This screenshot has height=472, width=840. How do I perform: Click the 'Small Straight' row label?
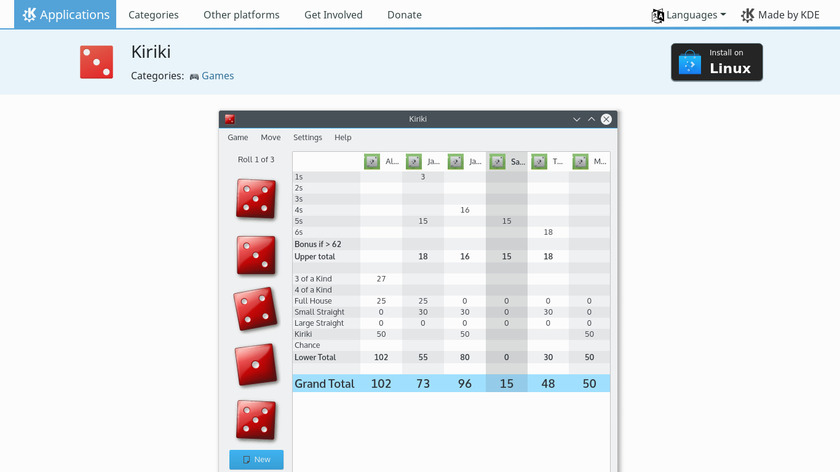(319, 312)
